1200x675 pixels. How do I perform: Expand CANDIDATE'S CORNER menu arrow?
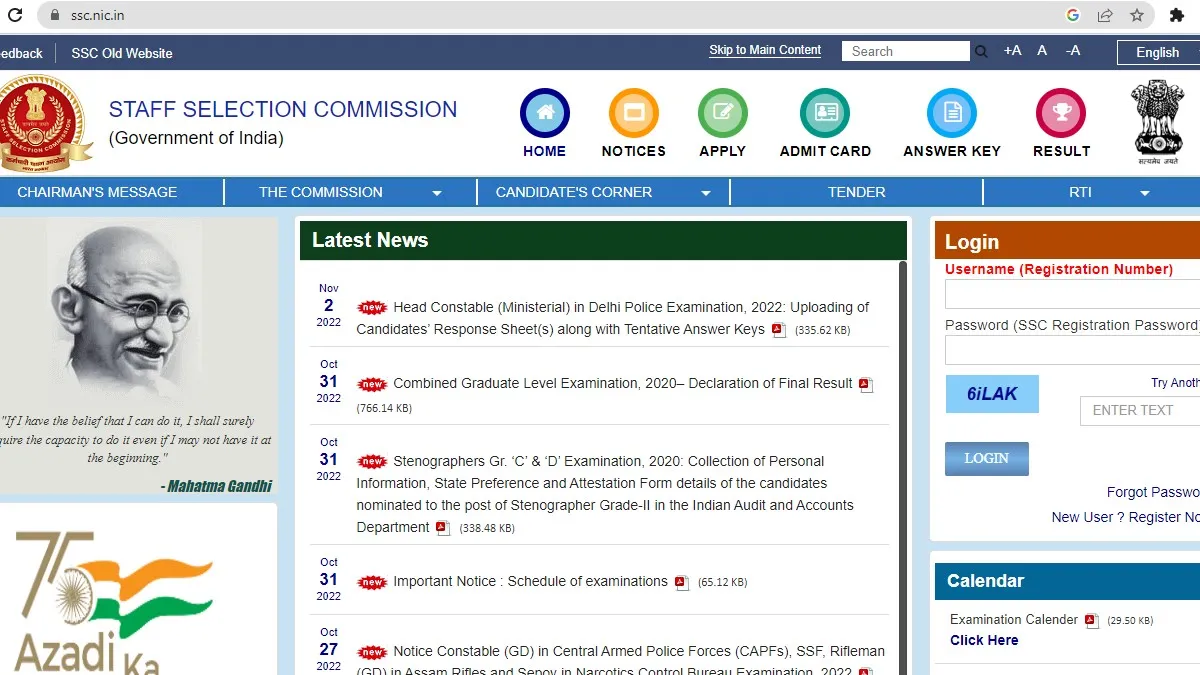[706, 193]
